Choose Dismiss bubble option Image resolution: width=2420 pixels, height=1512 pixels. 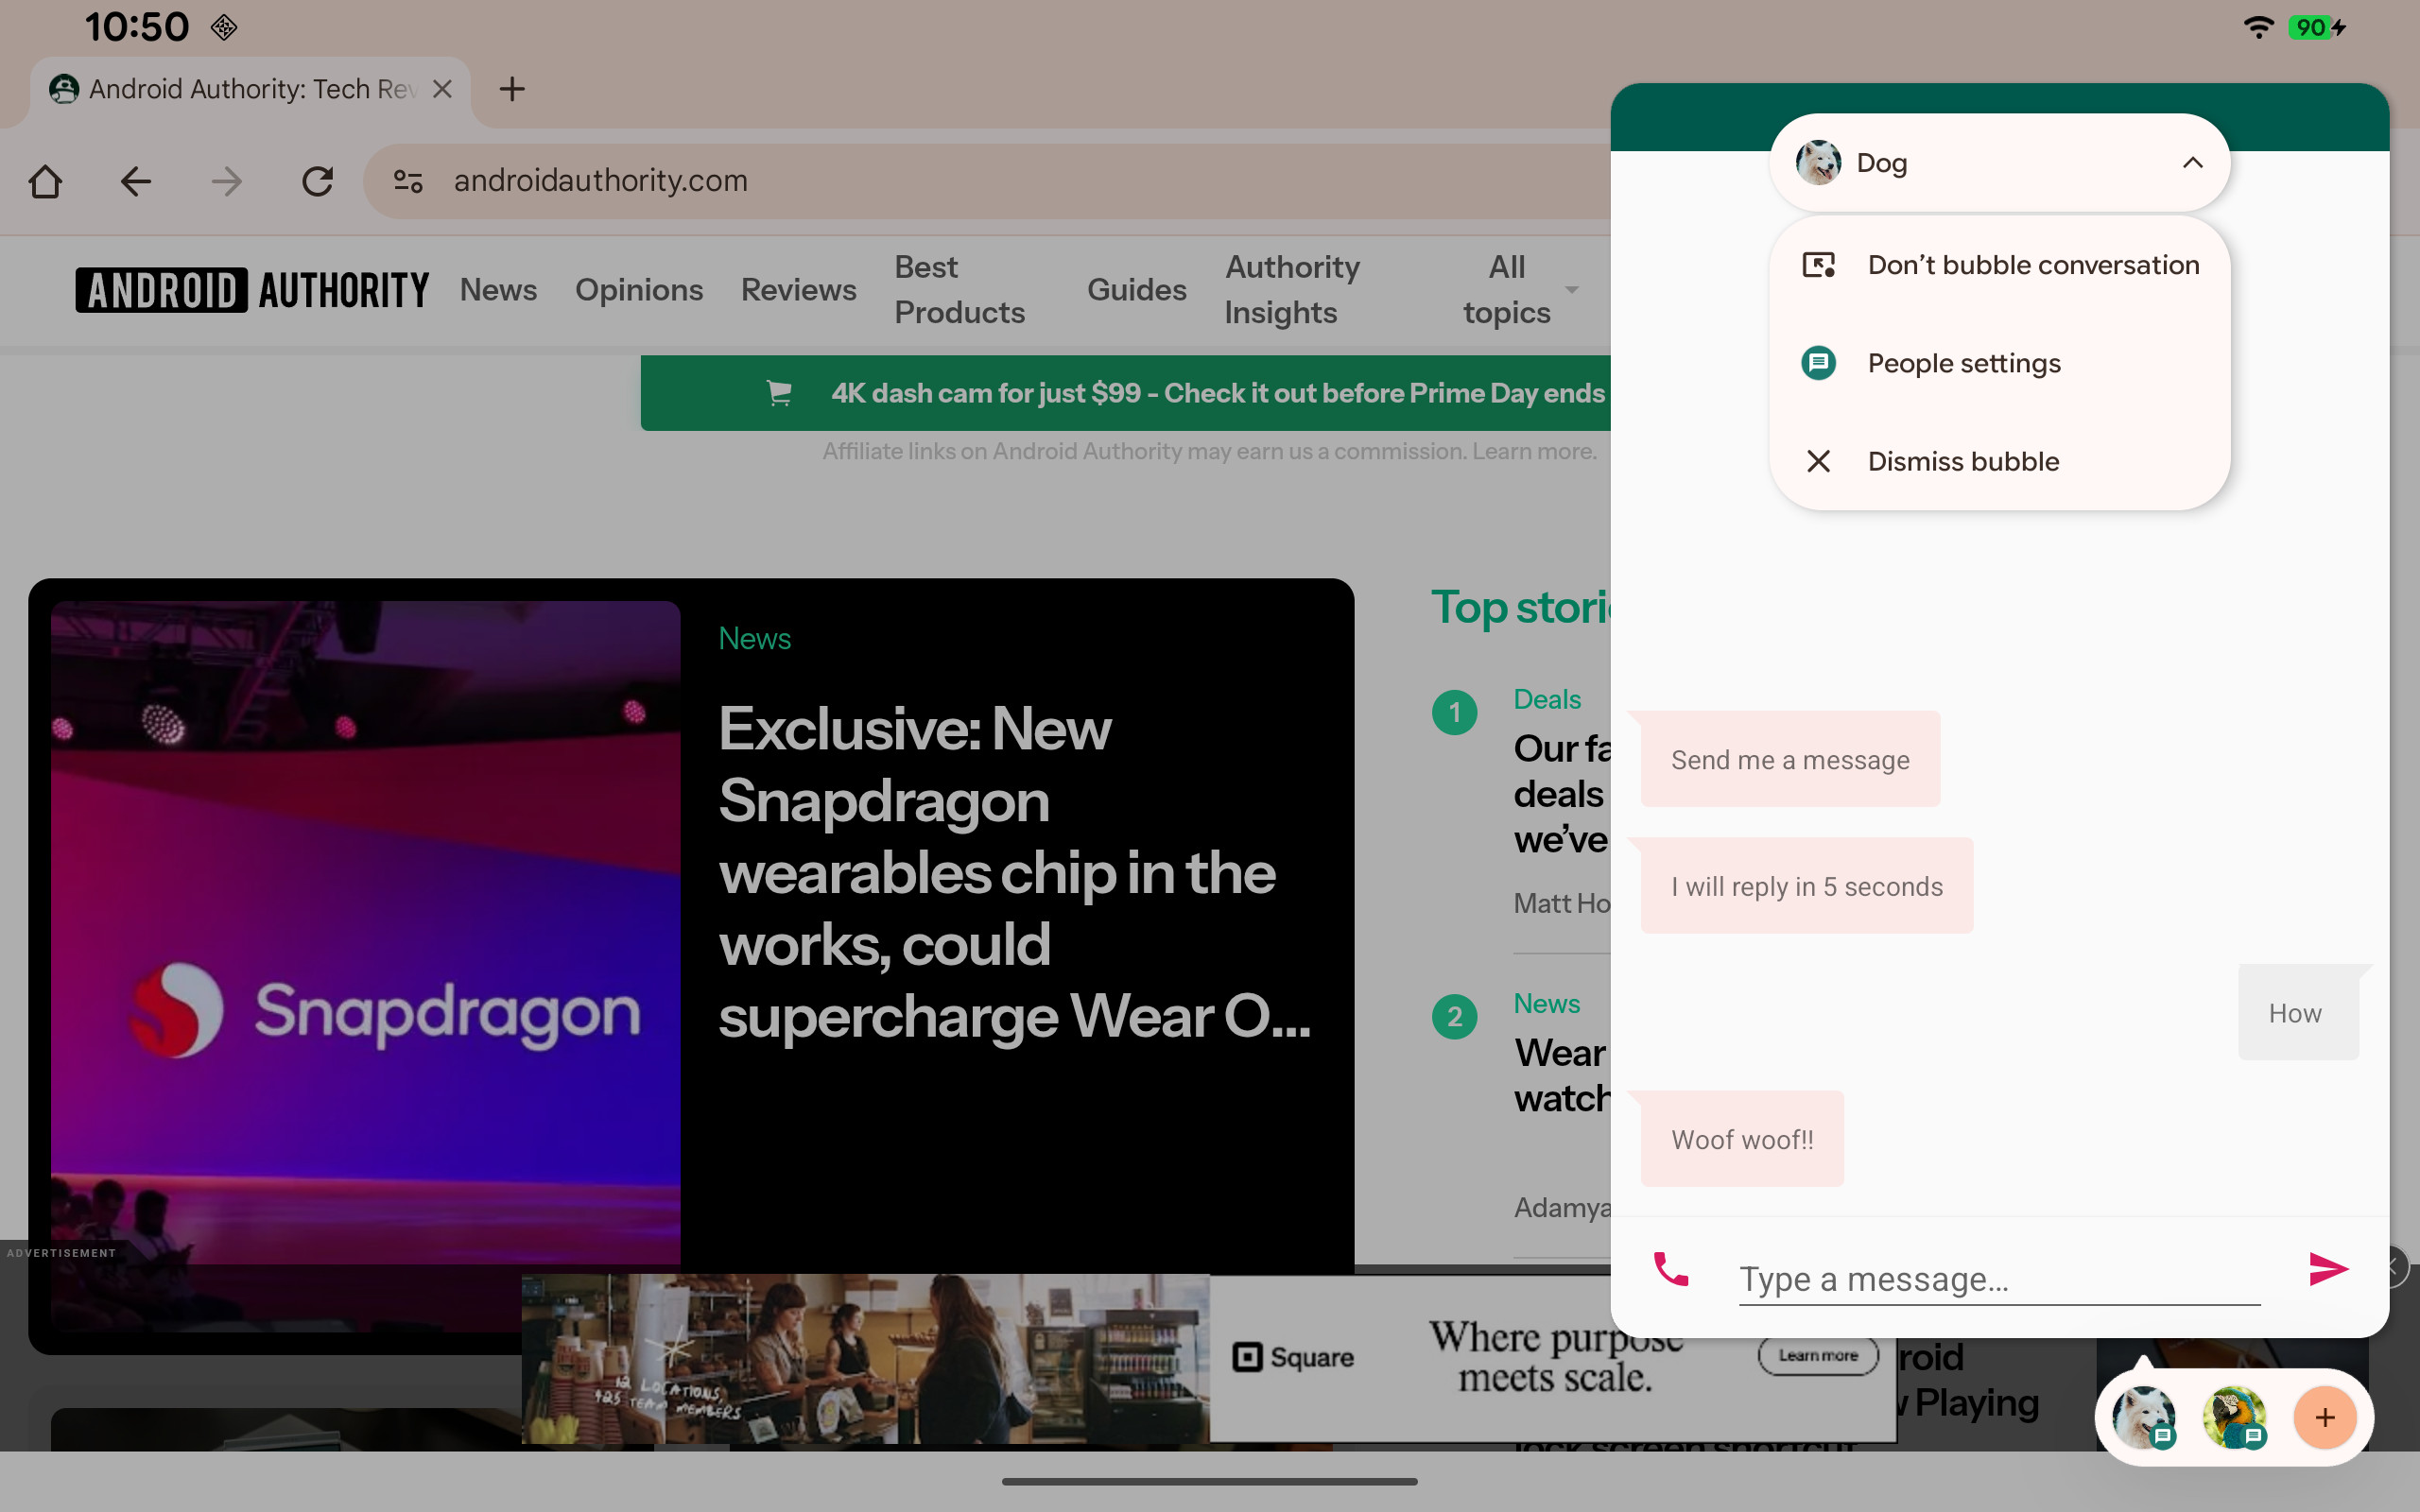1962,461
